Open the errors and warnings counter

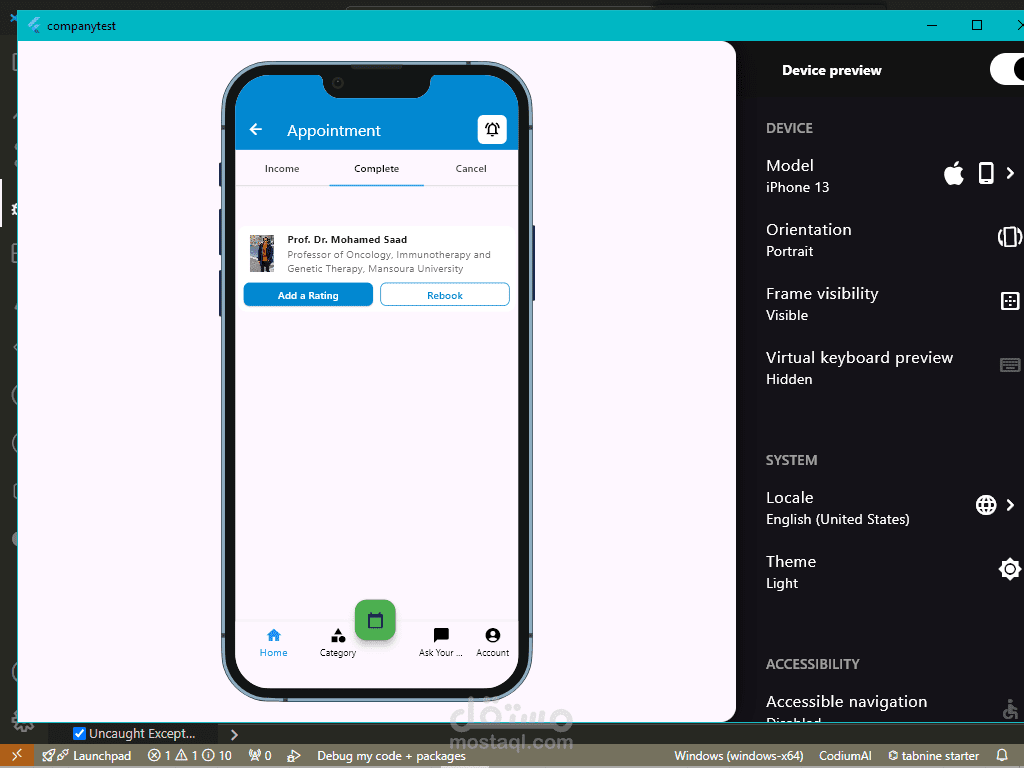pos(189,756)
